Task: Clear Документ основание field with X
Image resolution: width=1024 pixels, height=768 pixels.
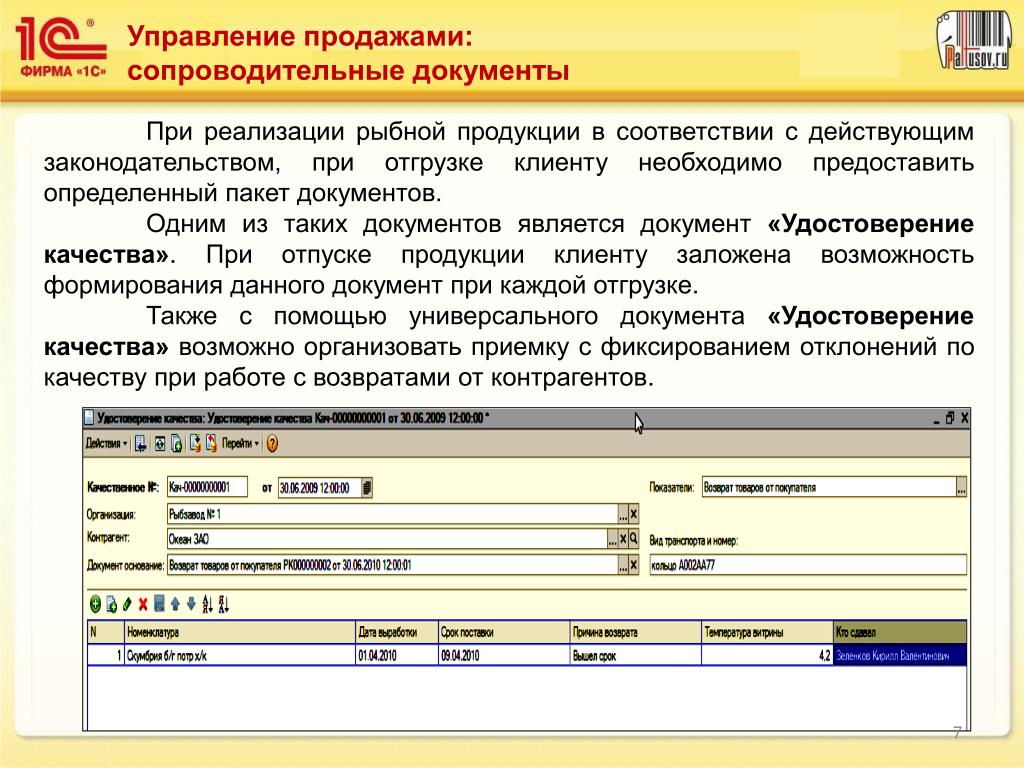Action: [x=633, y=566]
